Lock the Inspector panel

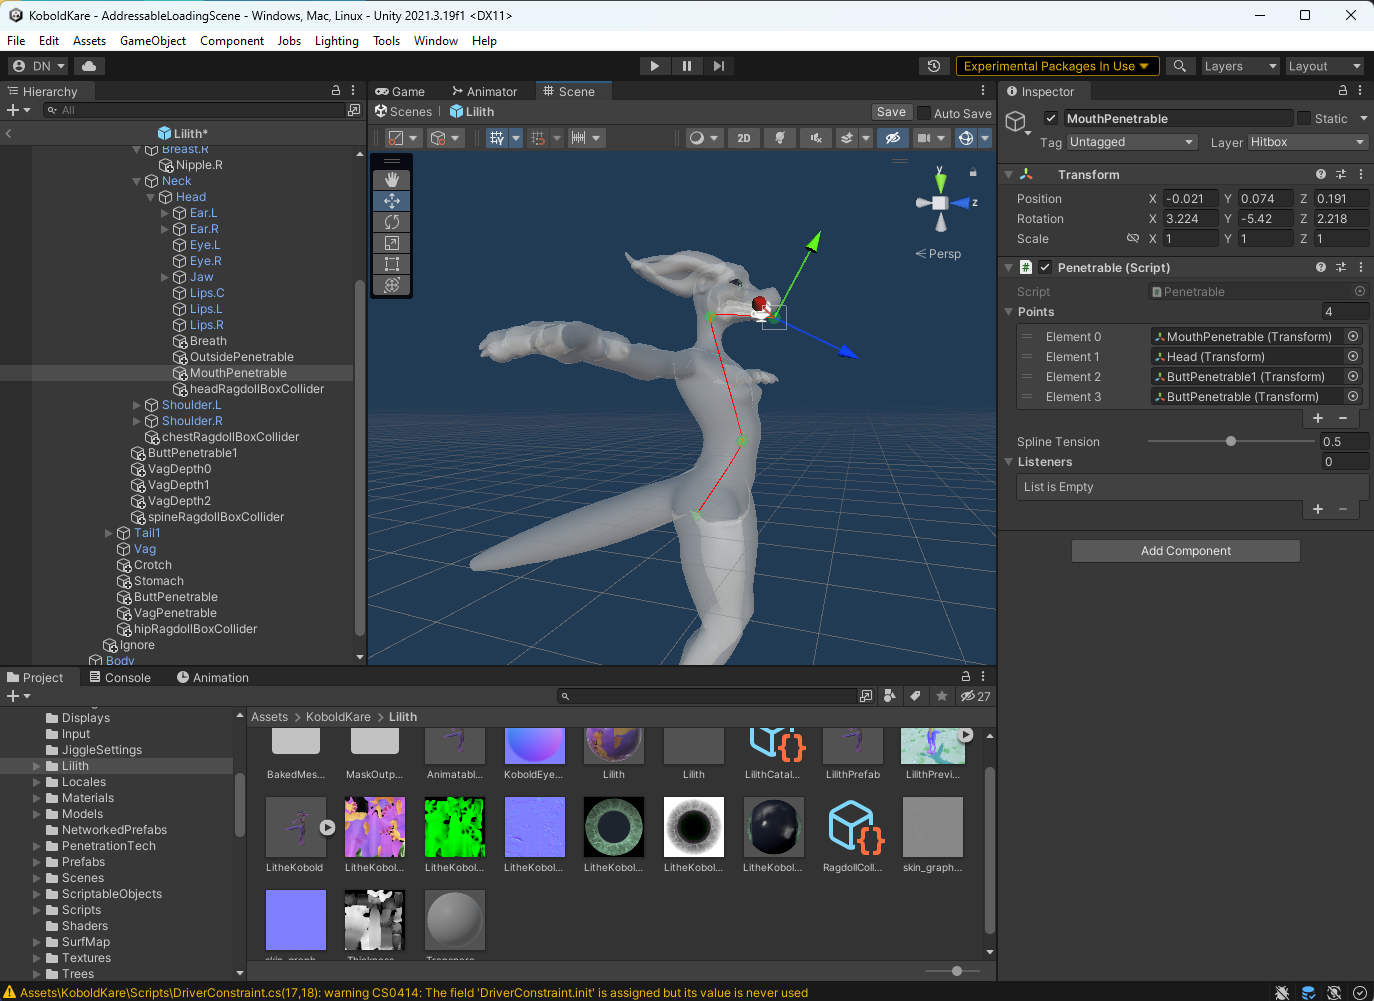[1343, 91]
